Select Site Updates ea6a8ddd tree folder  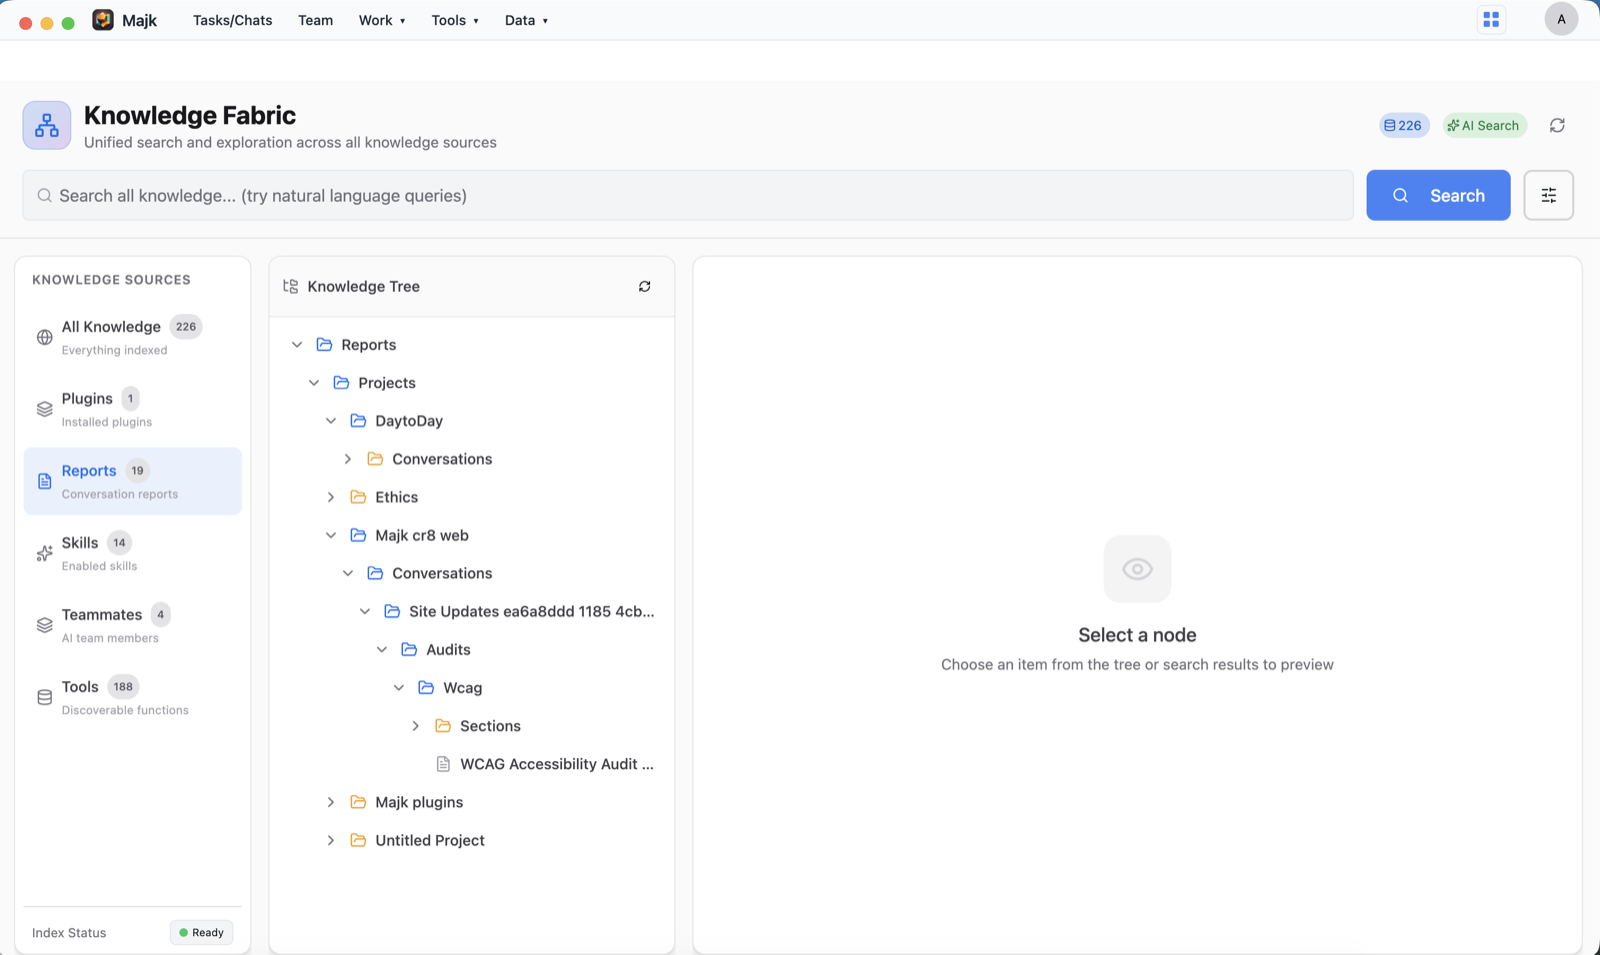coord(531,611)
